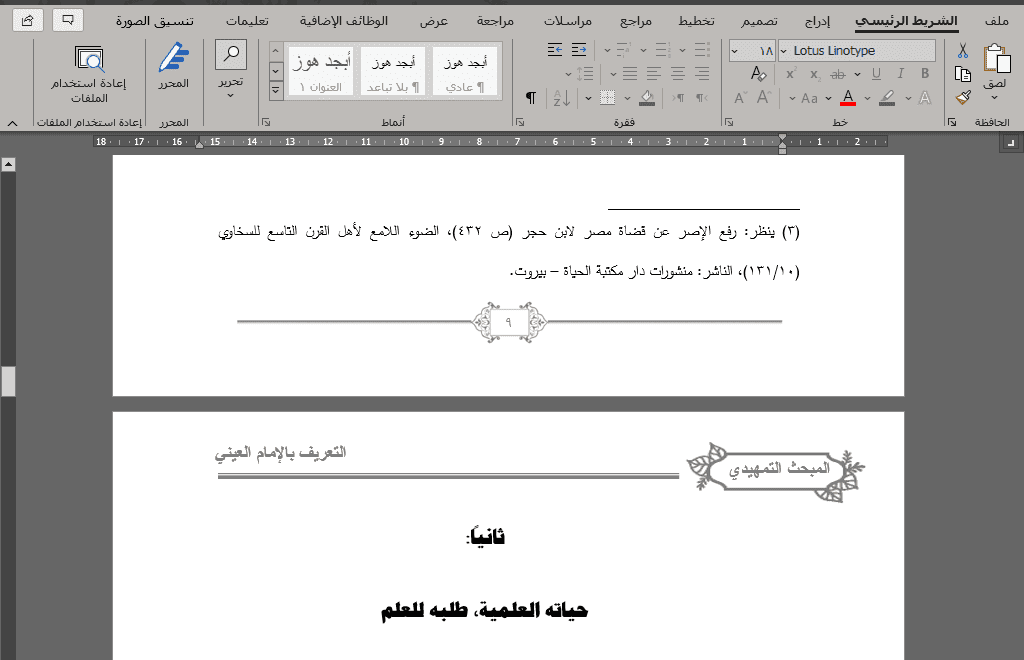This screenshot has height=660, width=1024.
Task: Toggle underline formatting
Action: tap(876, 74)
